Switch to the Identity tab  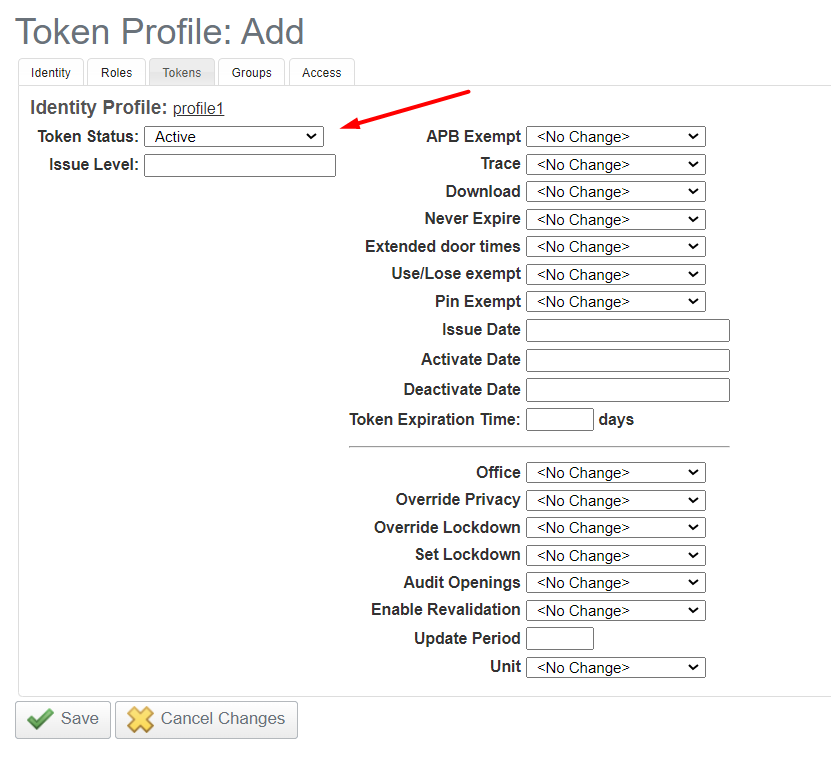click(x=50, y=72)
